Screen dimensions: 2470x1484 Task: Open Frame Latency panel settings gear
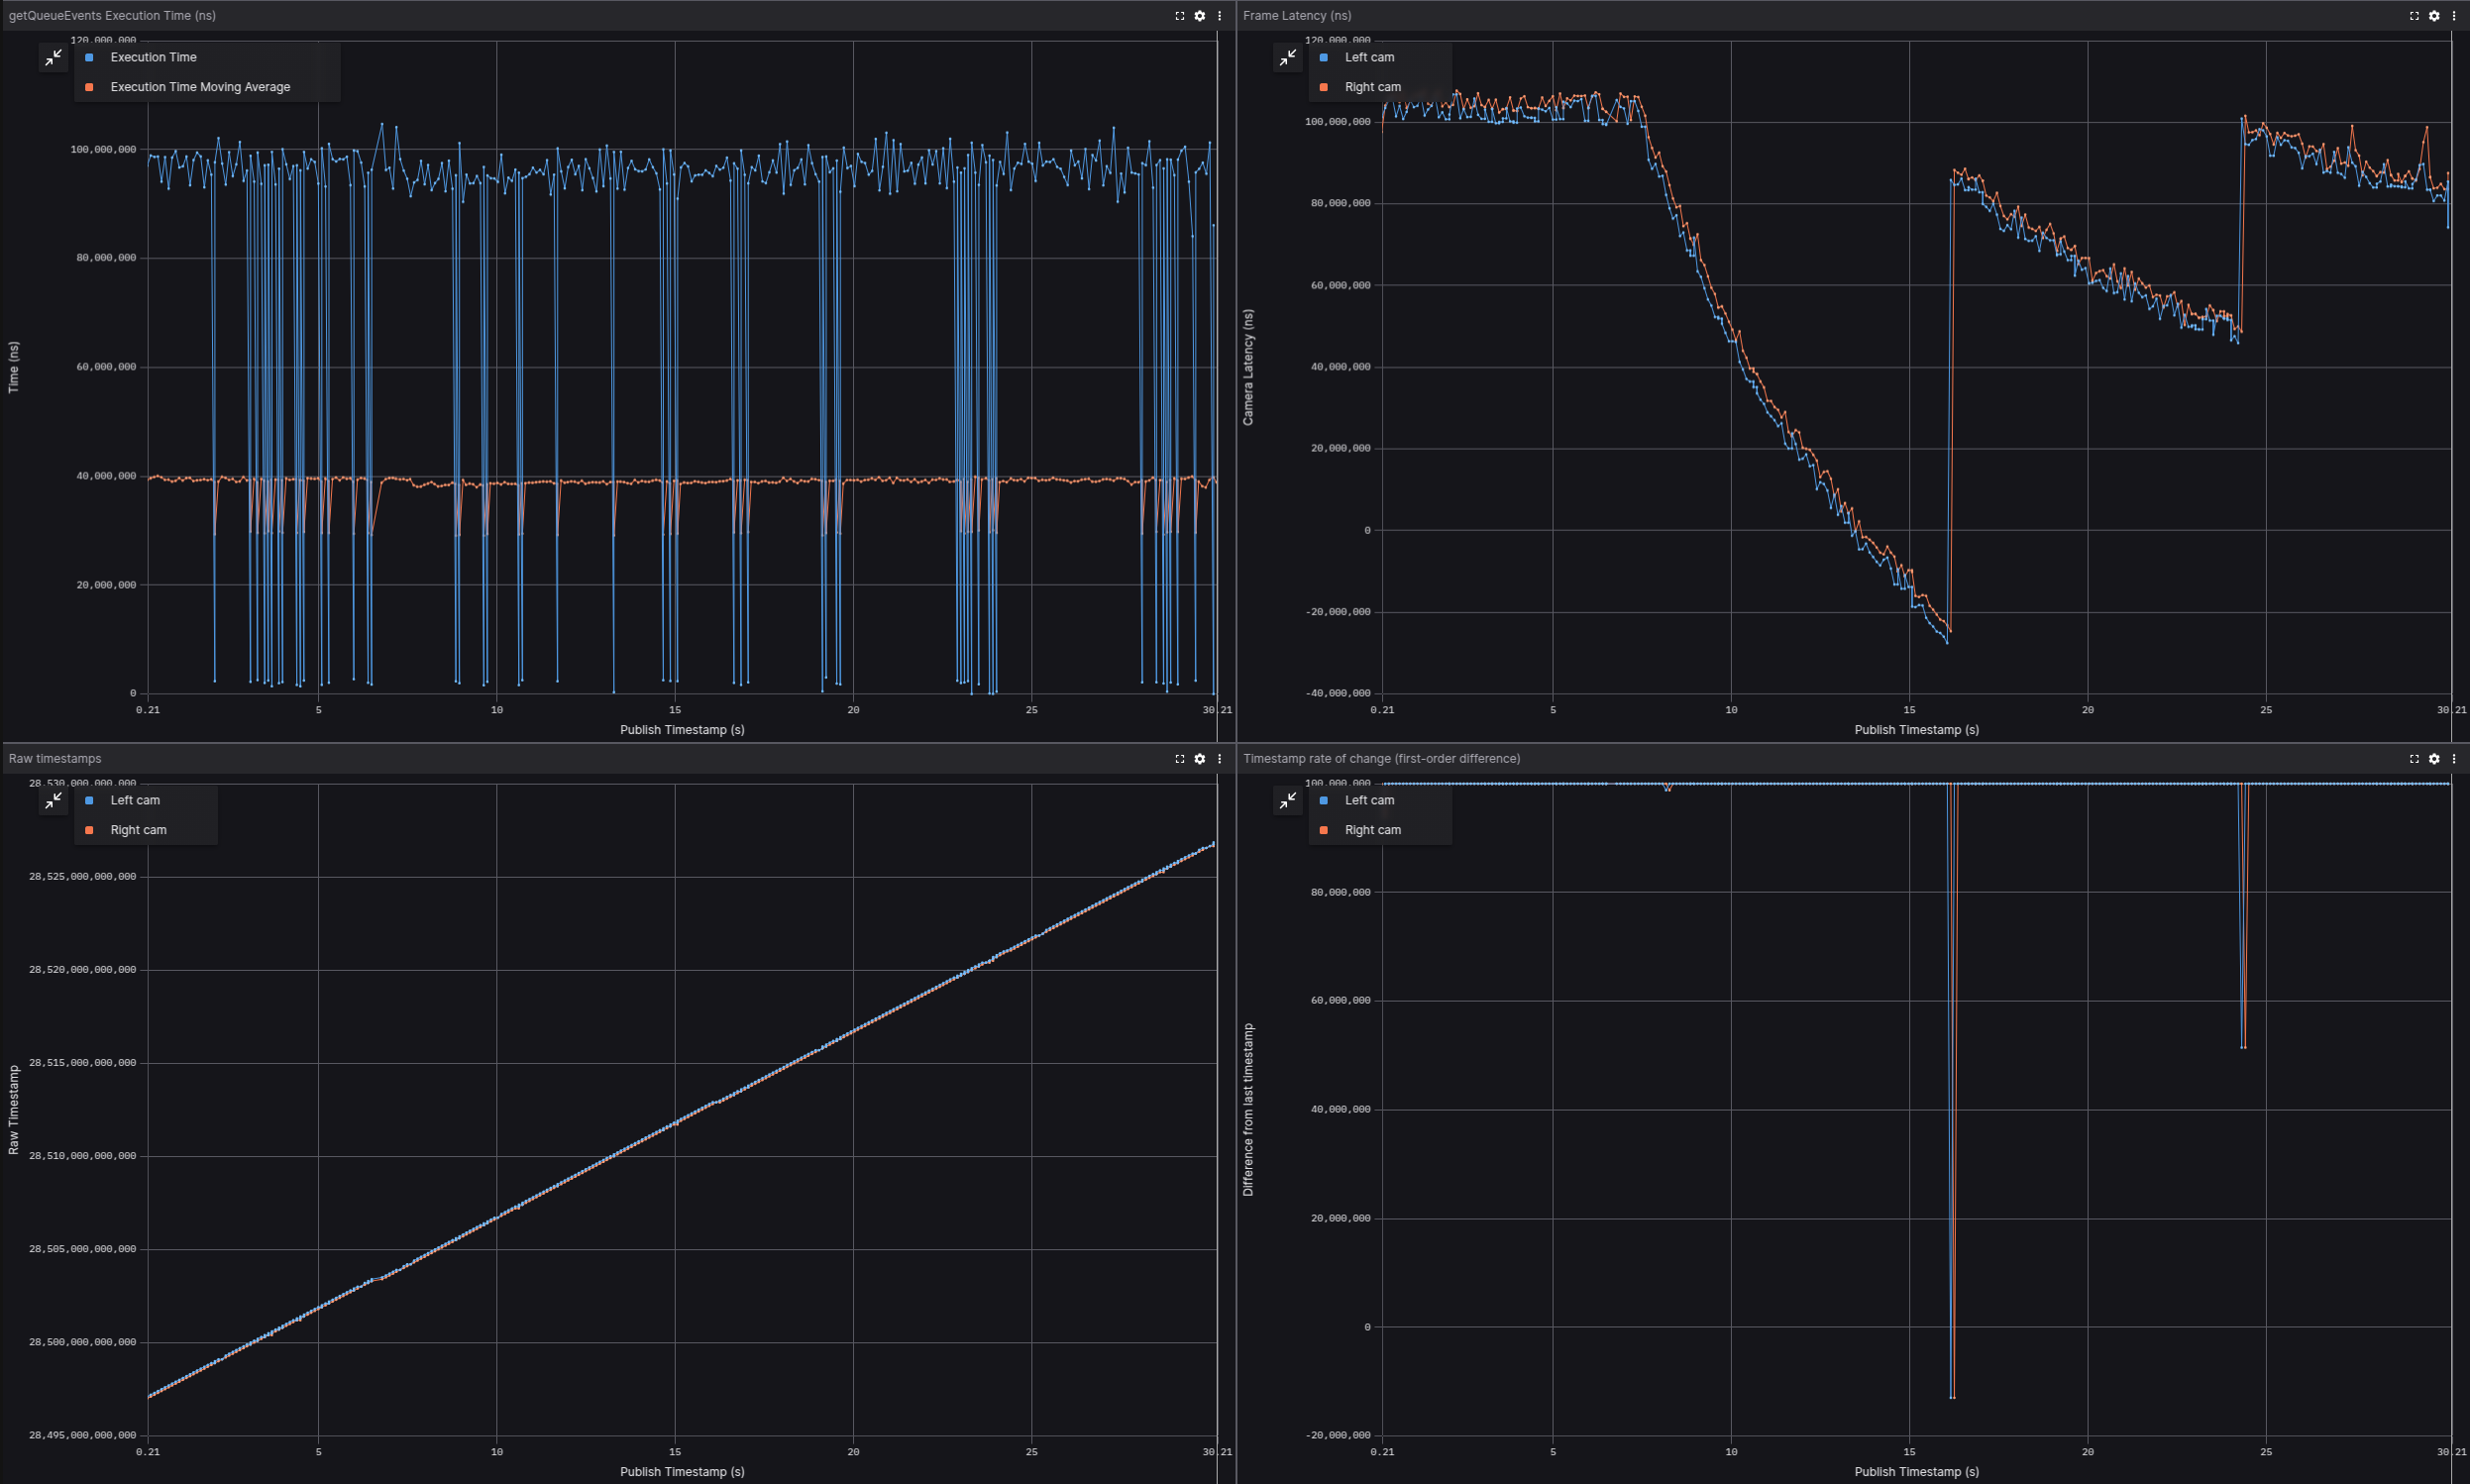[2434, 16]
